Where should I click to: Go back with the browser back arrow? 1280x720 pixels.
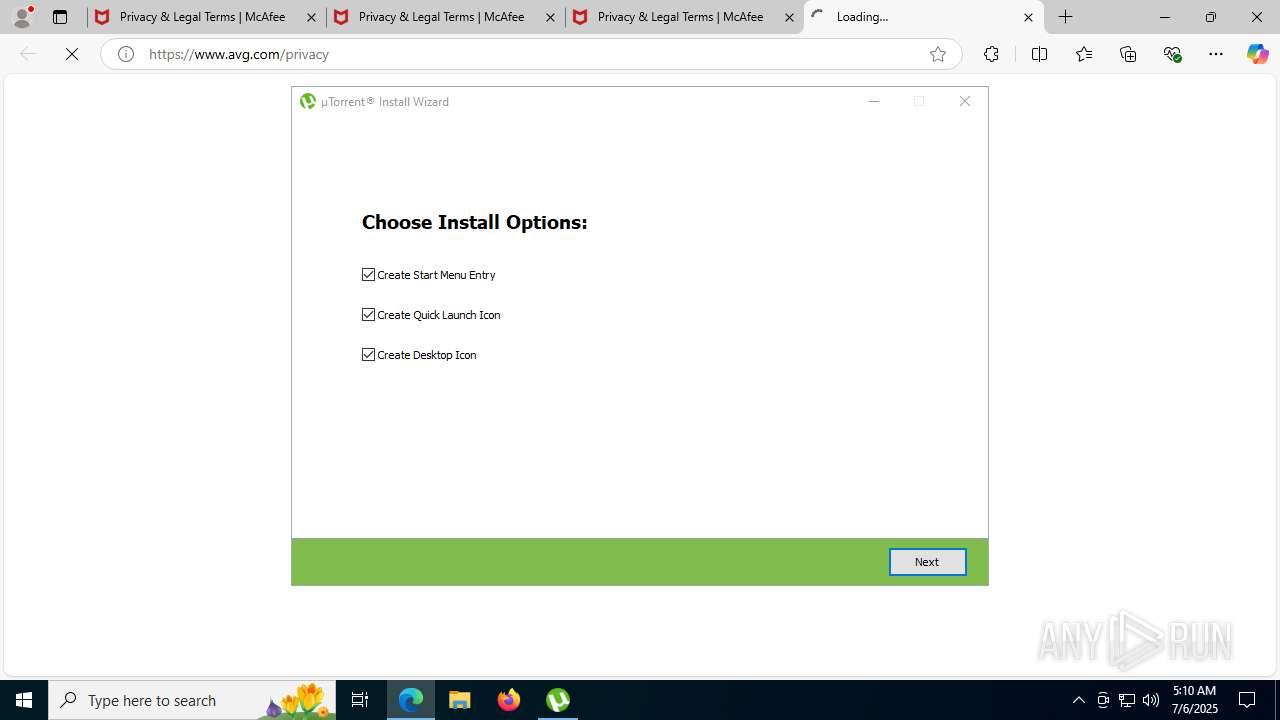tap(28, 54)
